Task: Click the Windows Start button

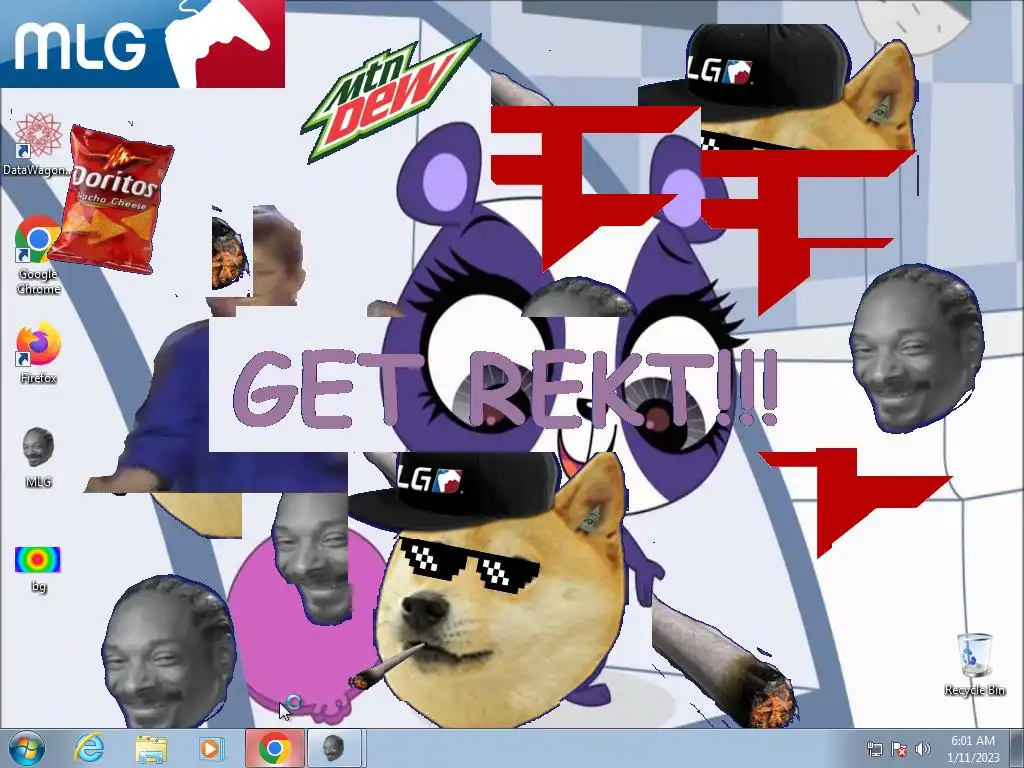Action: pos(27,748)
